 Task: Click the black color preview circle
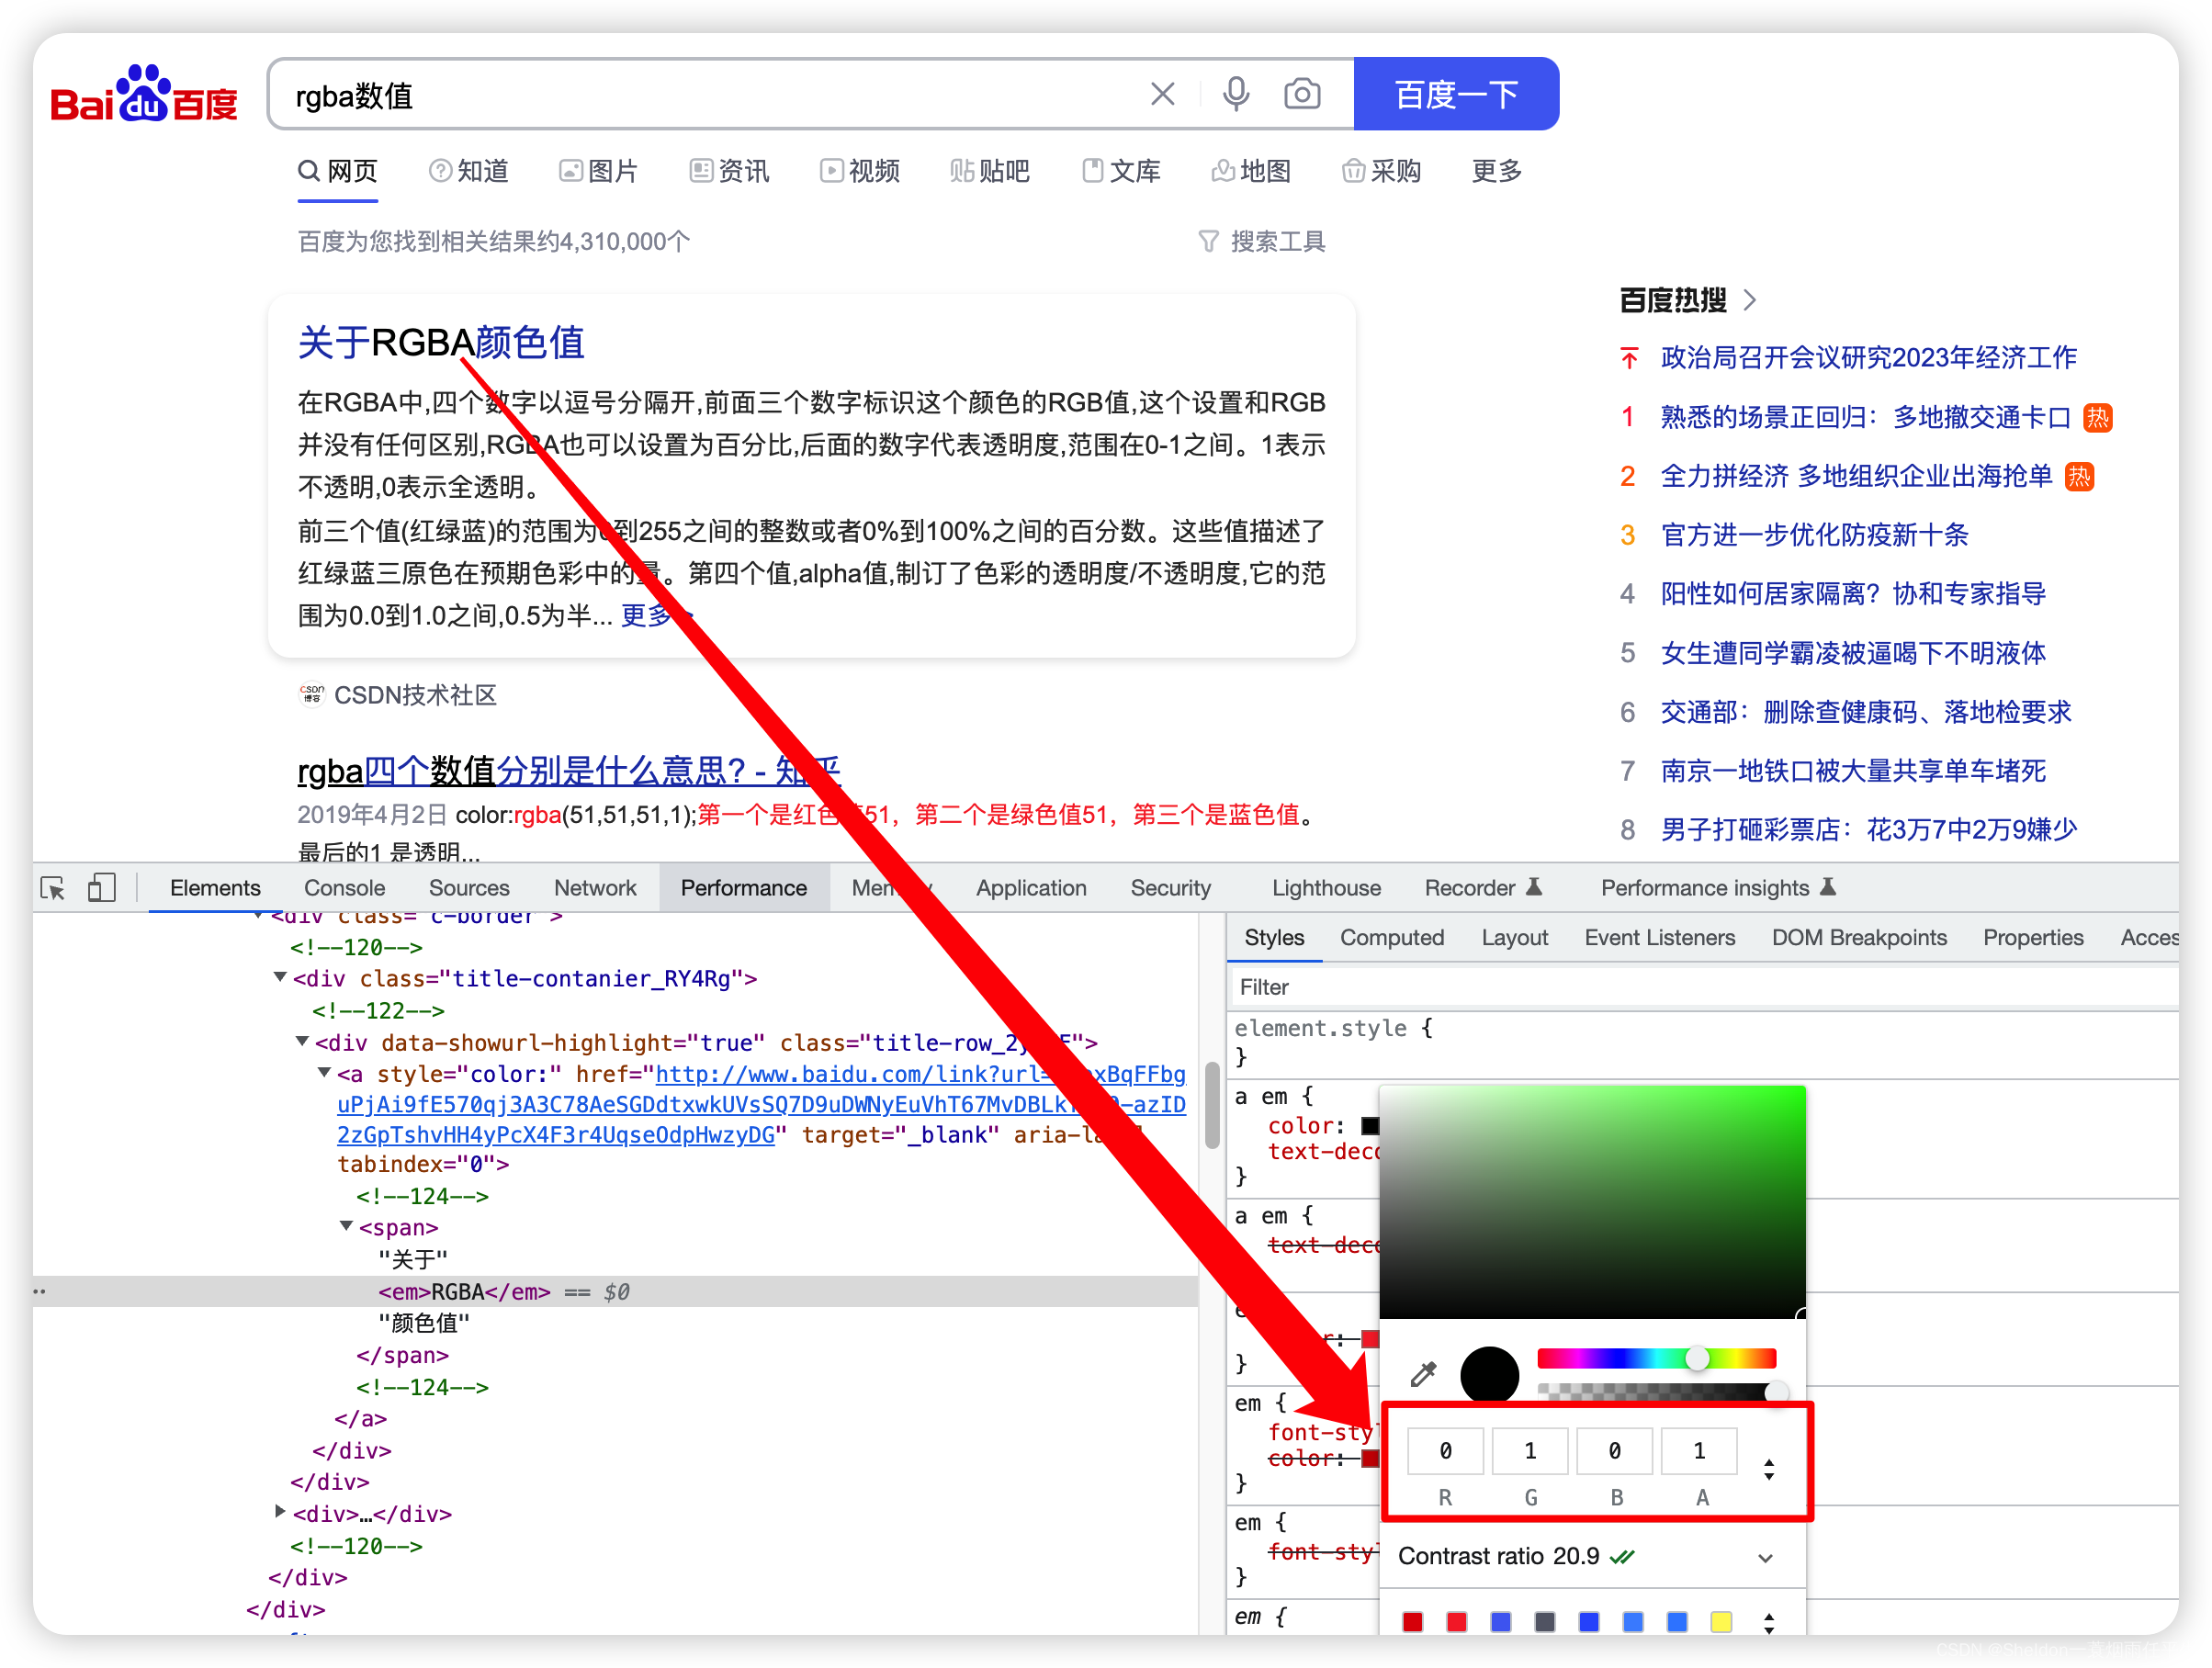coord(1489,1374)
